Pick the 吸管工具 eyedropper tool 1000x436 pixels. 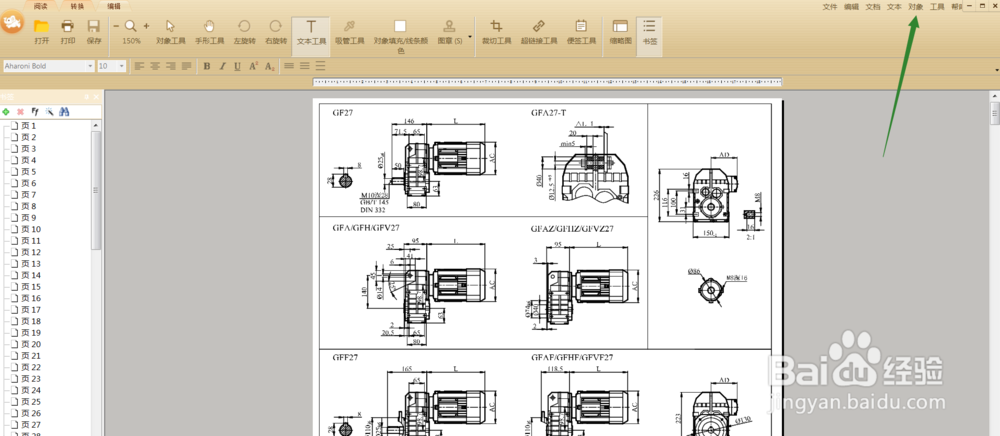(349, 31)
